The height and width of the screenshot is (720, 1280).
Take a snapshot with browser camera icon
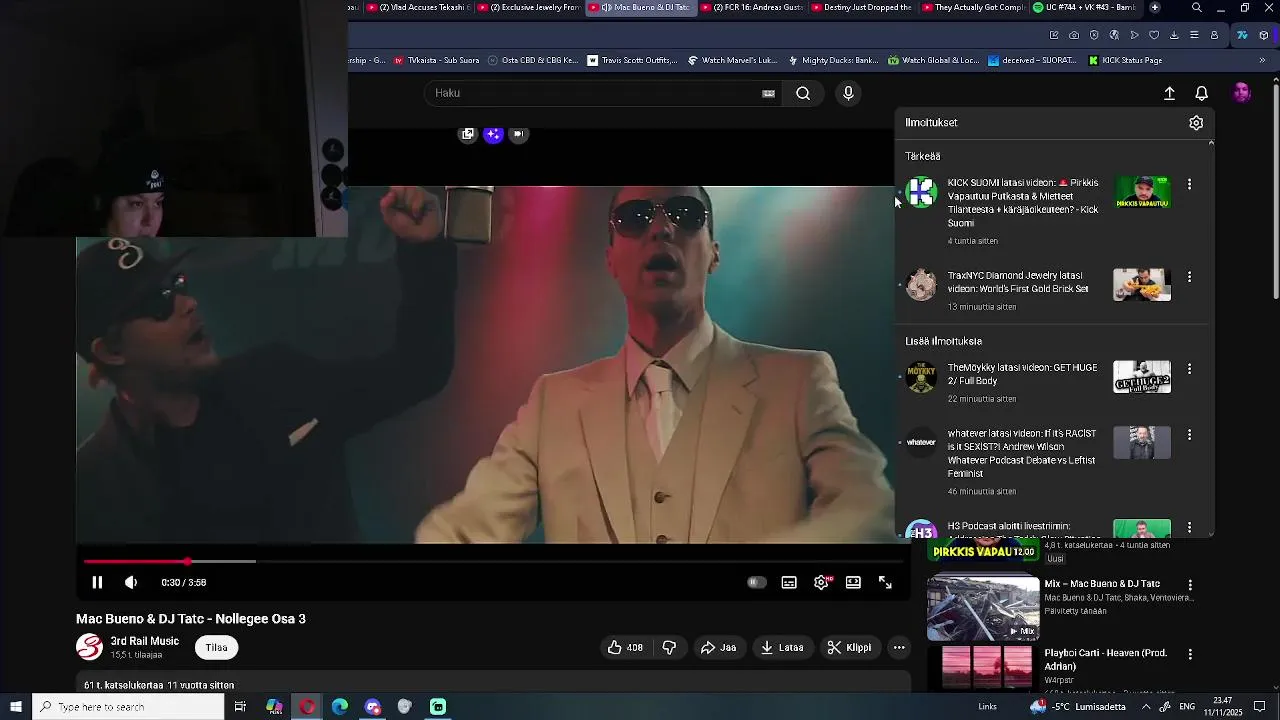(x=1074, y=35)
